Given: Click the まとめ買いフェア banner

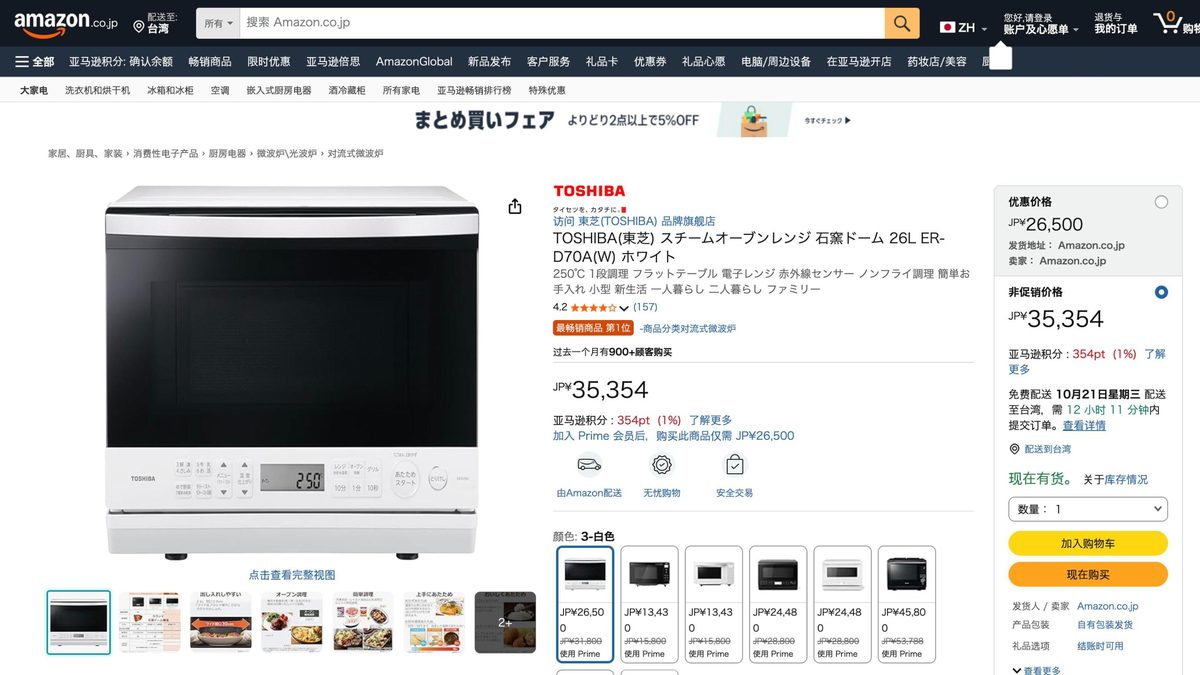Looking at the screenshot, I should [x=632, y=120].
